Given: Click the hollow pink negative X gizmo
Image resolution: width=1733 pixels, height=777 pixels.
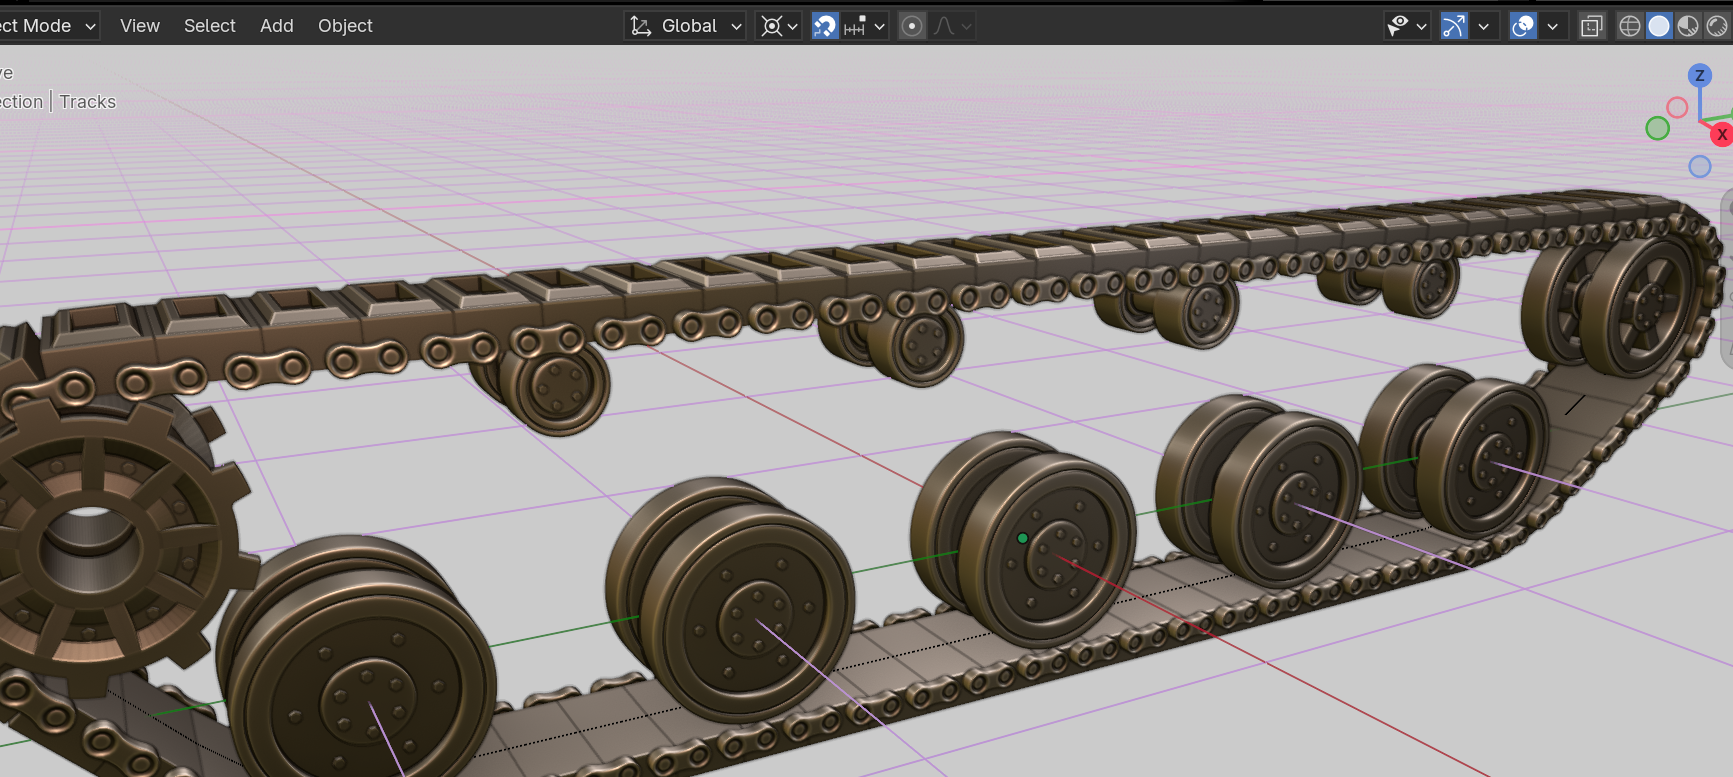Looking at the screenshot, I should (1677, 107).
